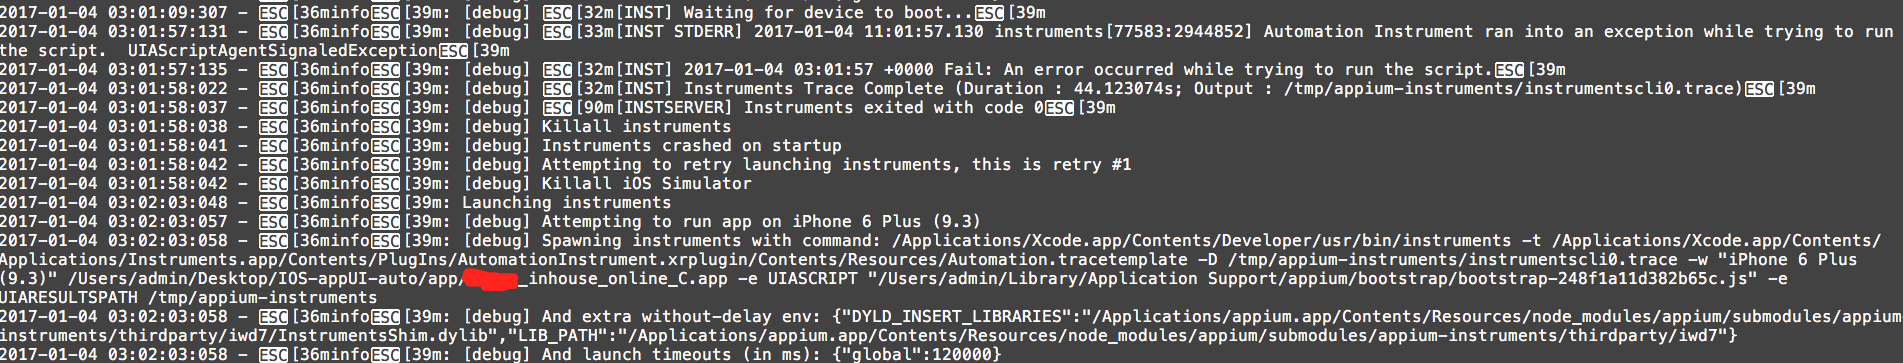
Task: Click 'Attempting to run app on iPhone 6 Plus'
Action: (x=731, y=222)
